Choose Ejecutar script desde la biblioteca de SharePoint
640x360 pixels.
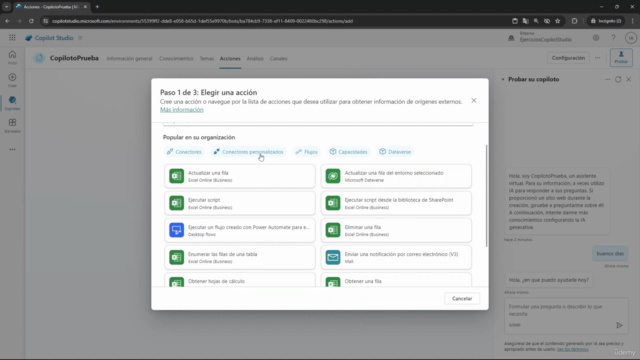[x=396, y=203]
